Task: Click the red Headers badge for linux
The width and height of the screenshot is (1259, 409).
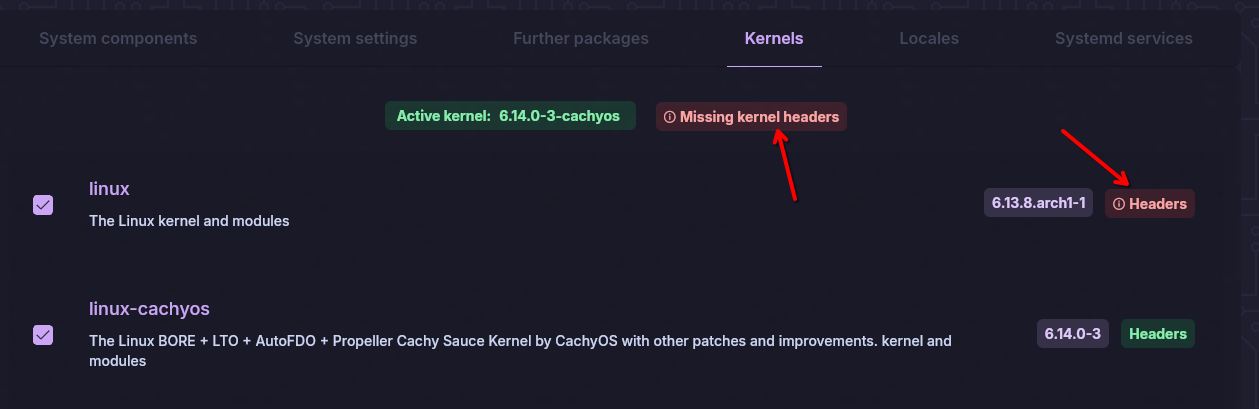Action: [x=1150, y=204]
